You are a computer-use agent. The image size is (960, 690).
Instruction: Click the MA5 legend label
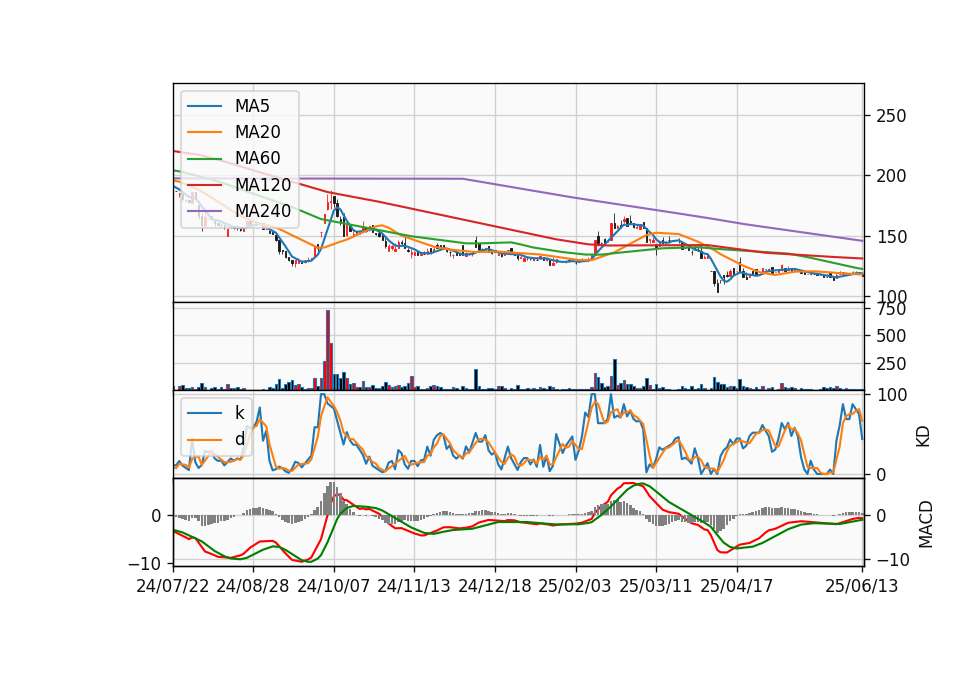coord(252,106)
